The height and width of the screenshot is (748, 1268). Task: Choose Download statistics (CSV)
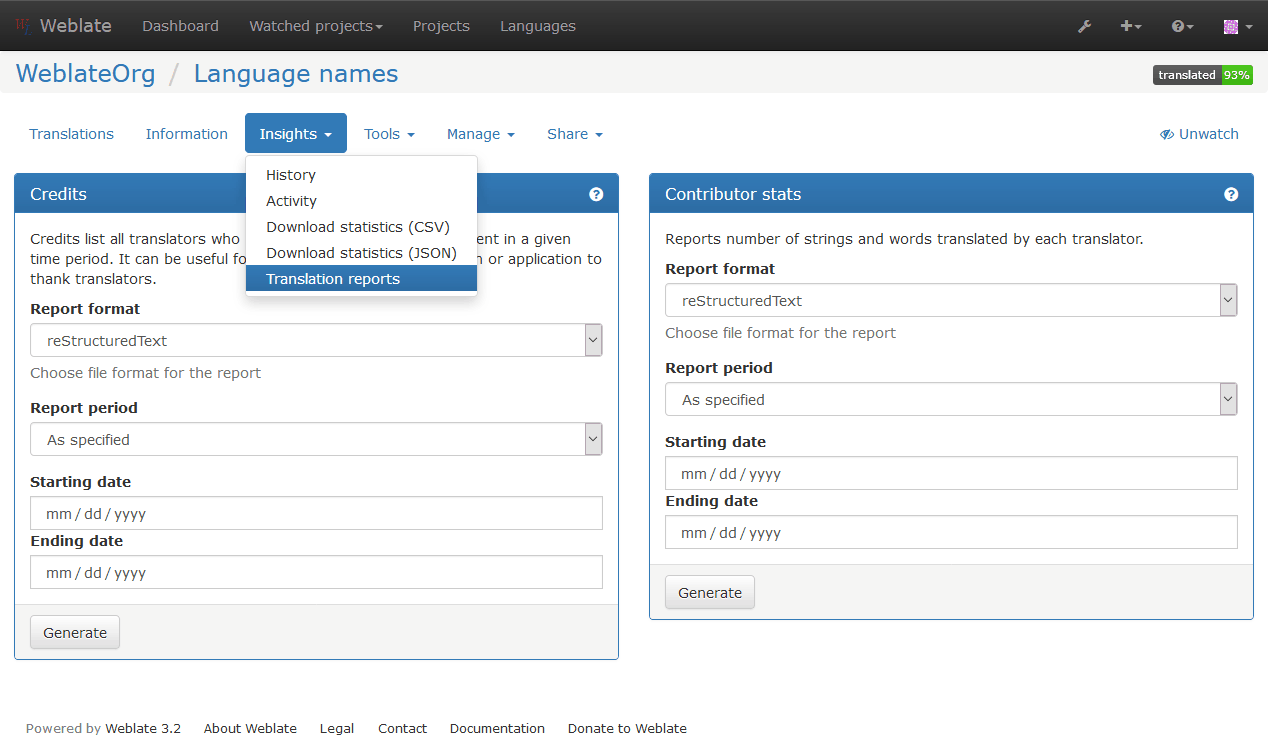pos(361,227)
